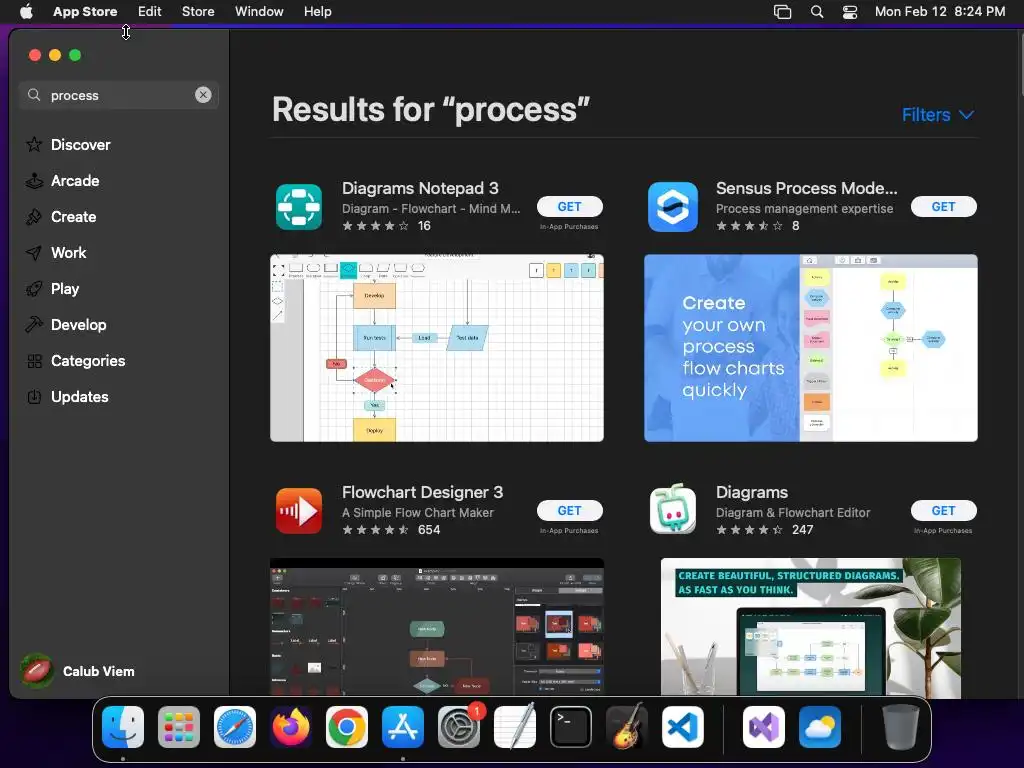View Sensus process flow charts screenshot
Screen dimensions: 1024x768
tap(810, 348)
